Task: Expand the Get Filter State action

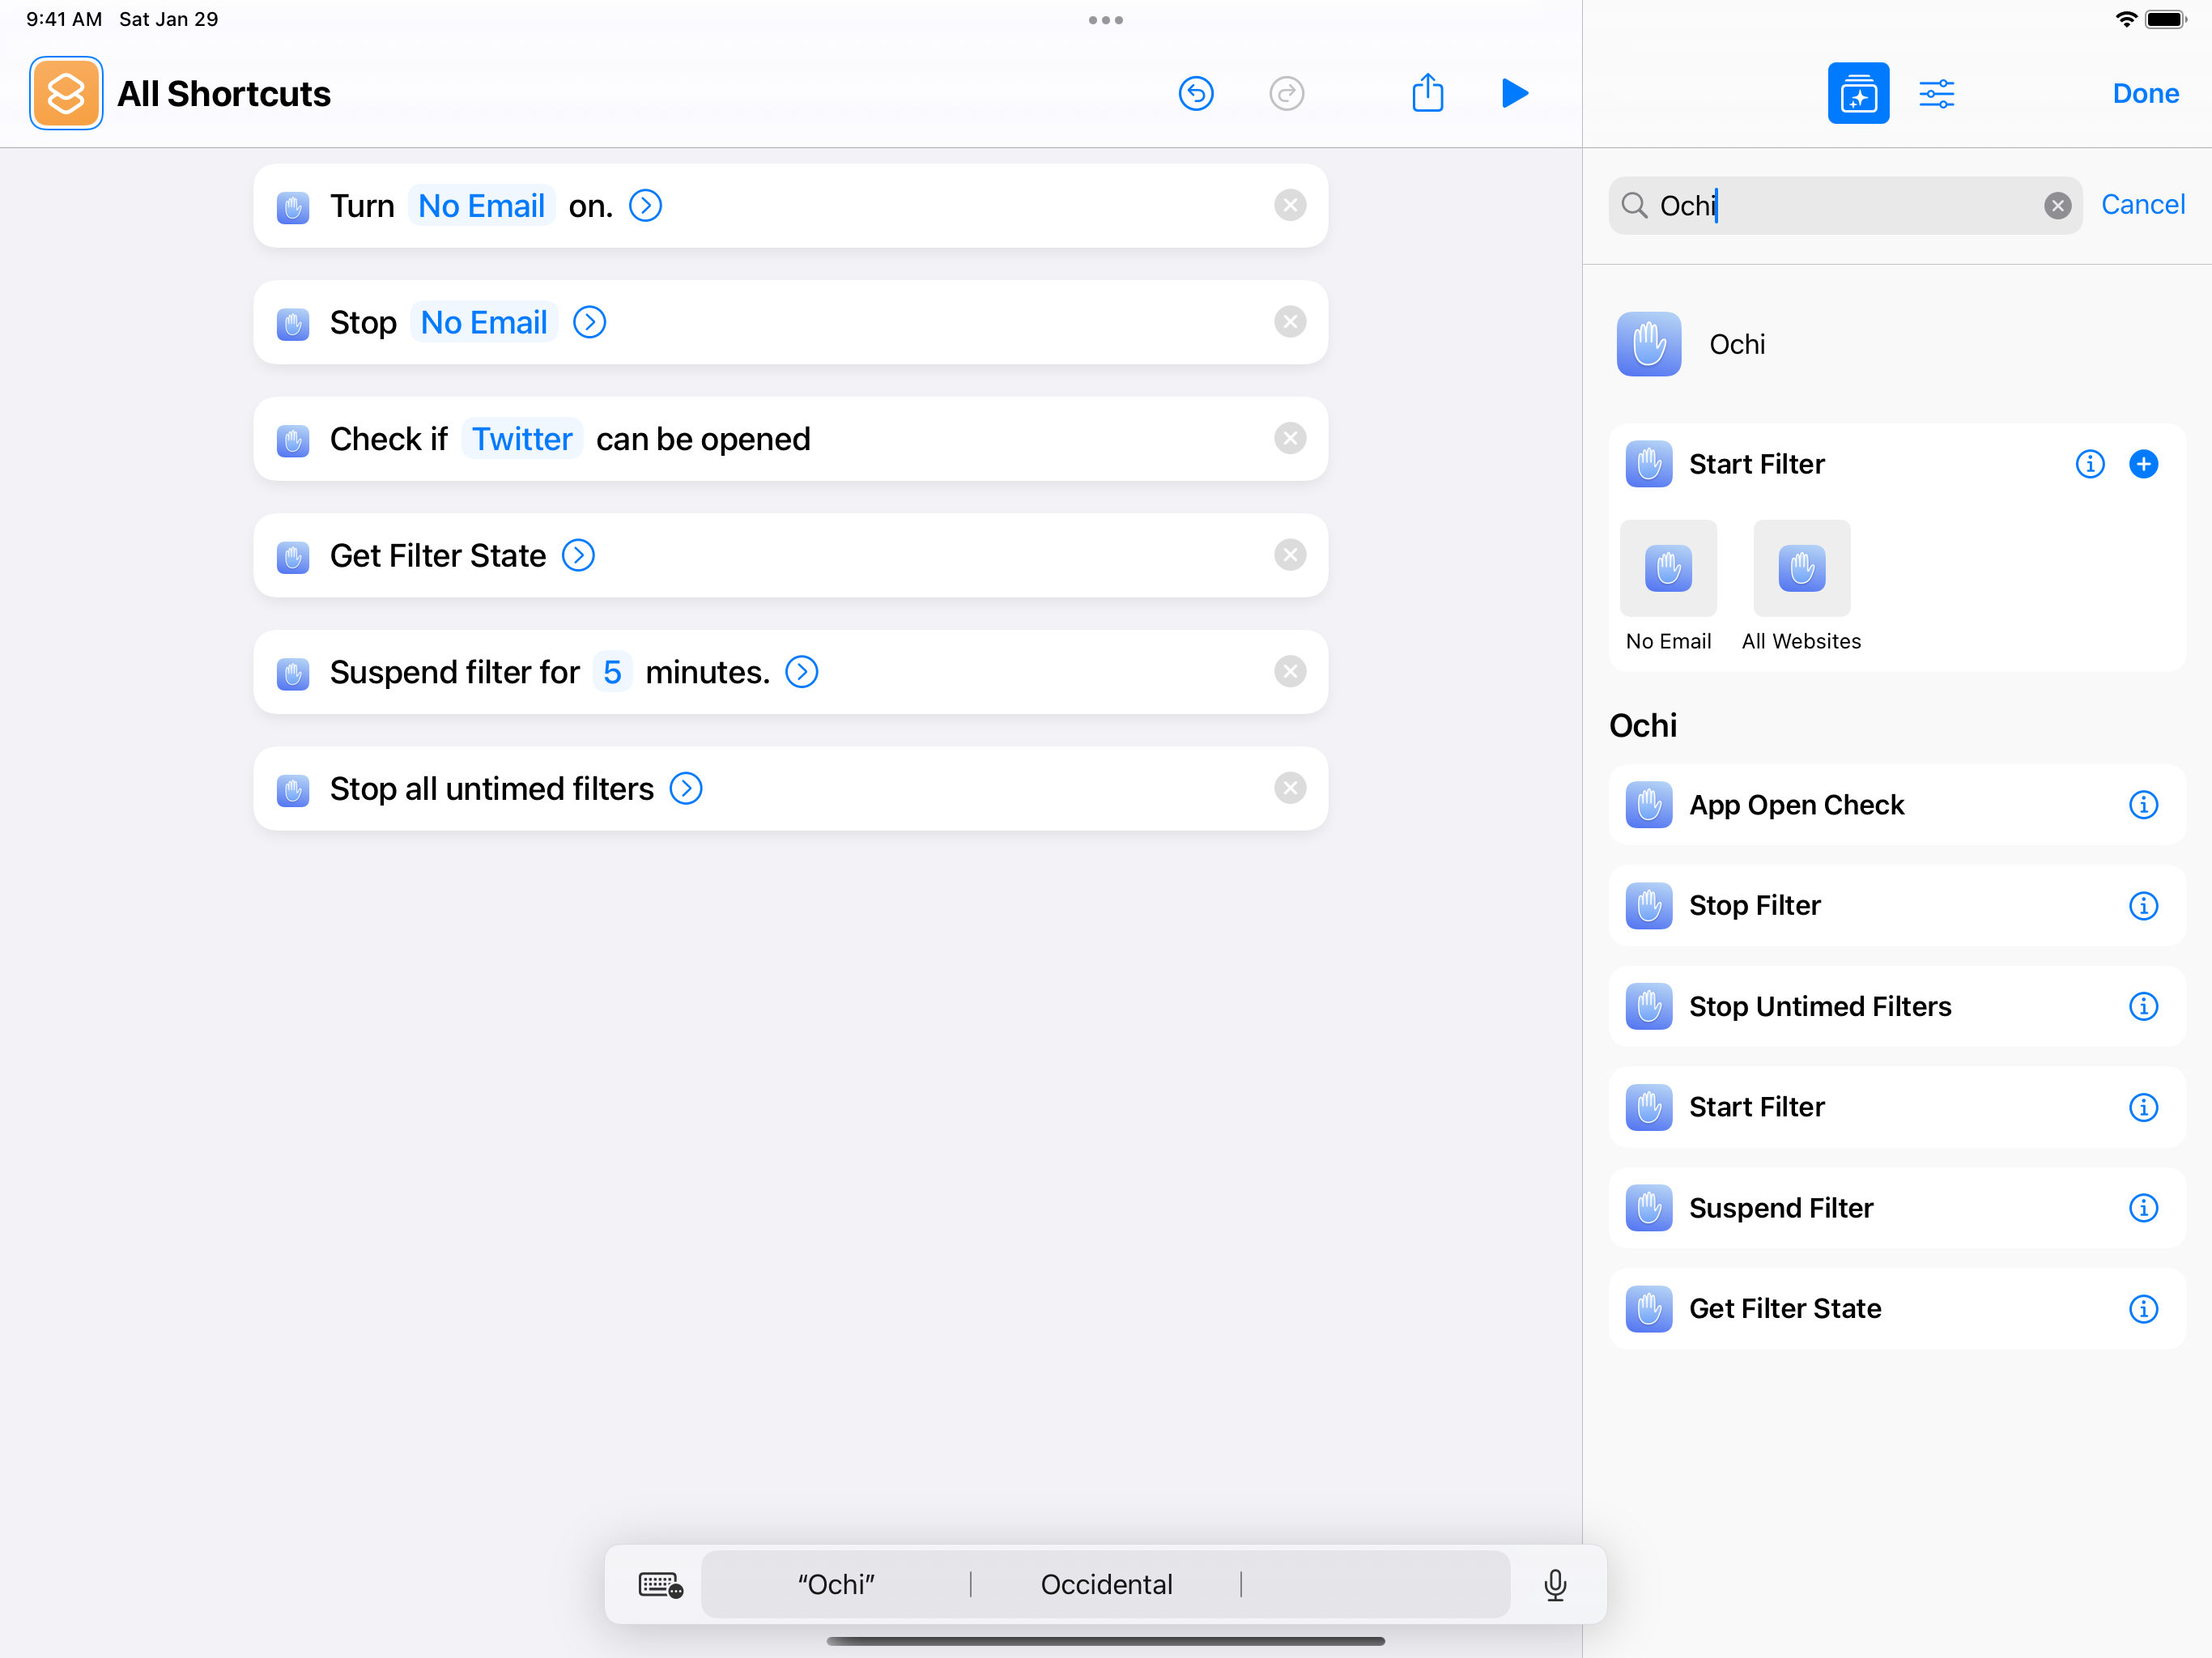Action: (578, 556)
